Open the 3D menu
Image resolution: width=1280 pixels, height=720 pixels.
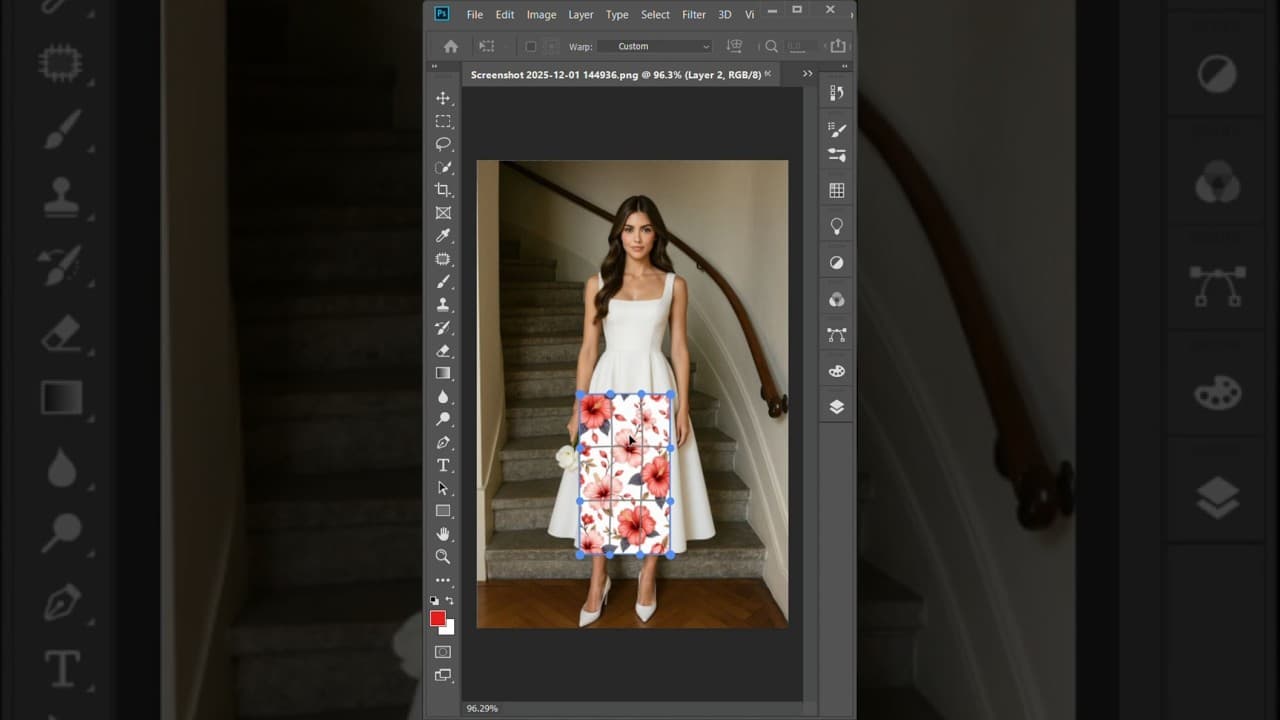(x=725, y=15)
